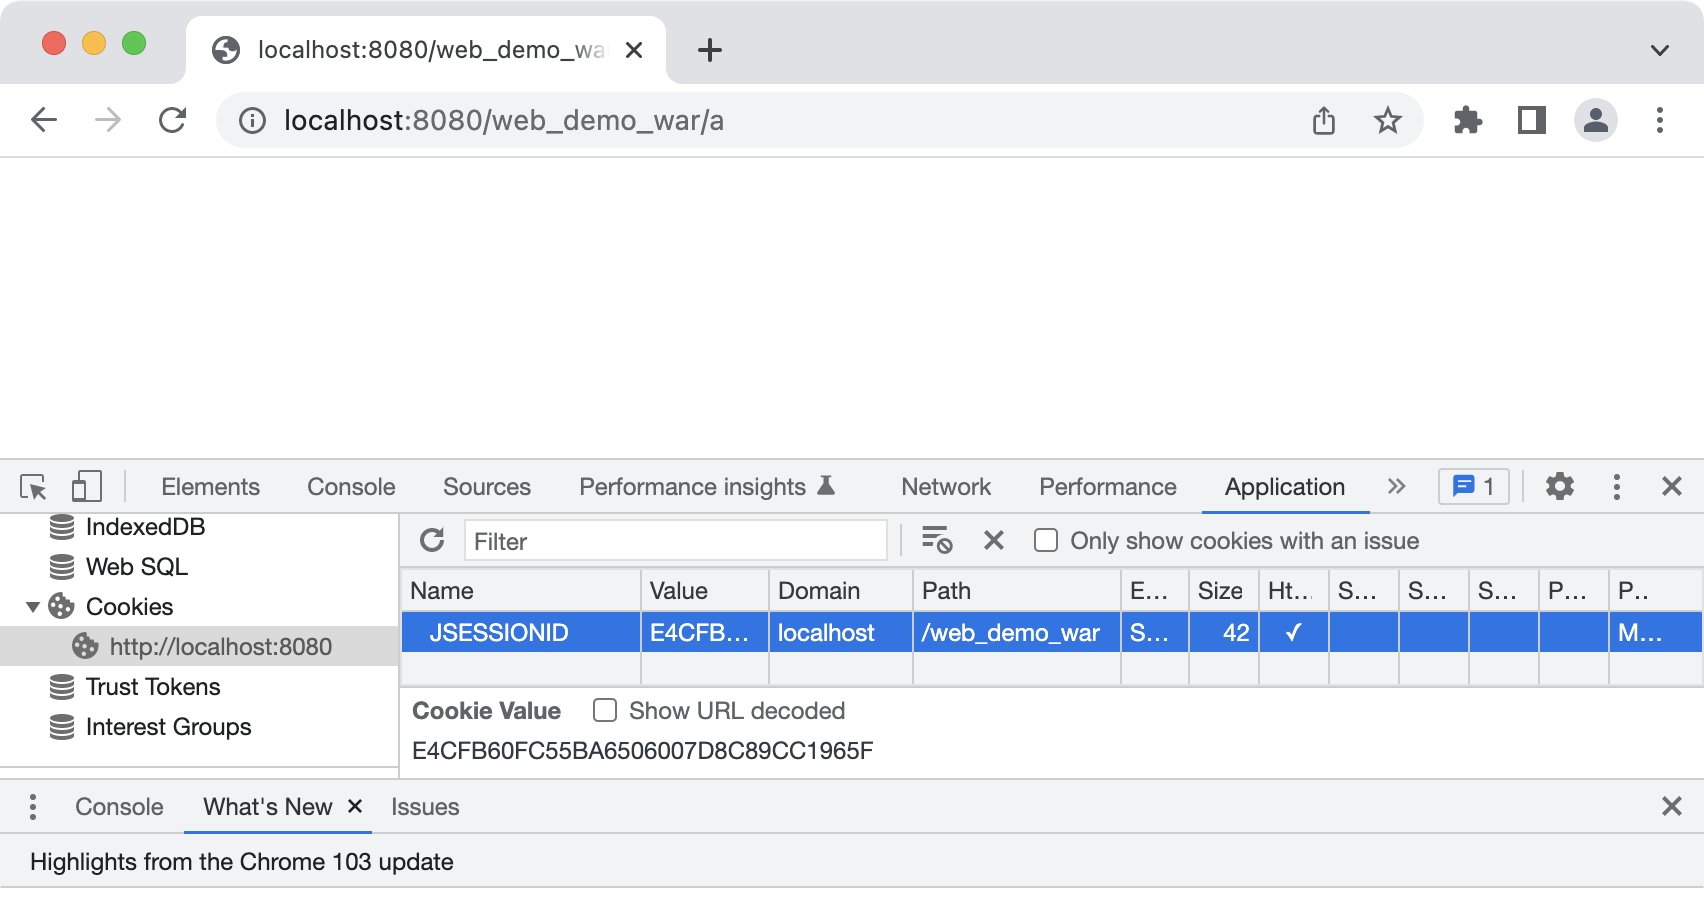
Task: Collapse the Cookies tree section
Action: coord(33,607)
